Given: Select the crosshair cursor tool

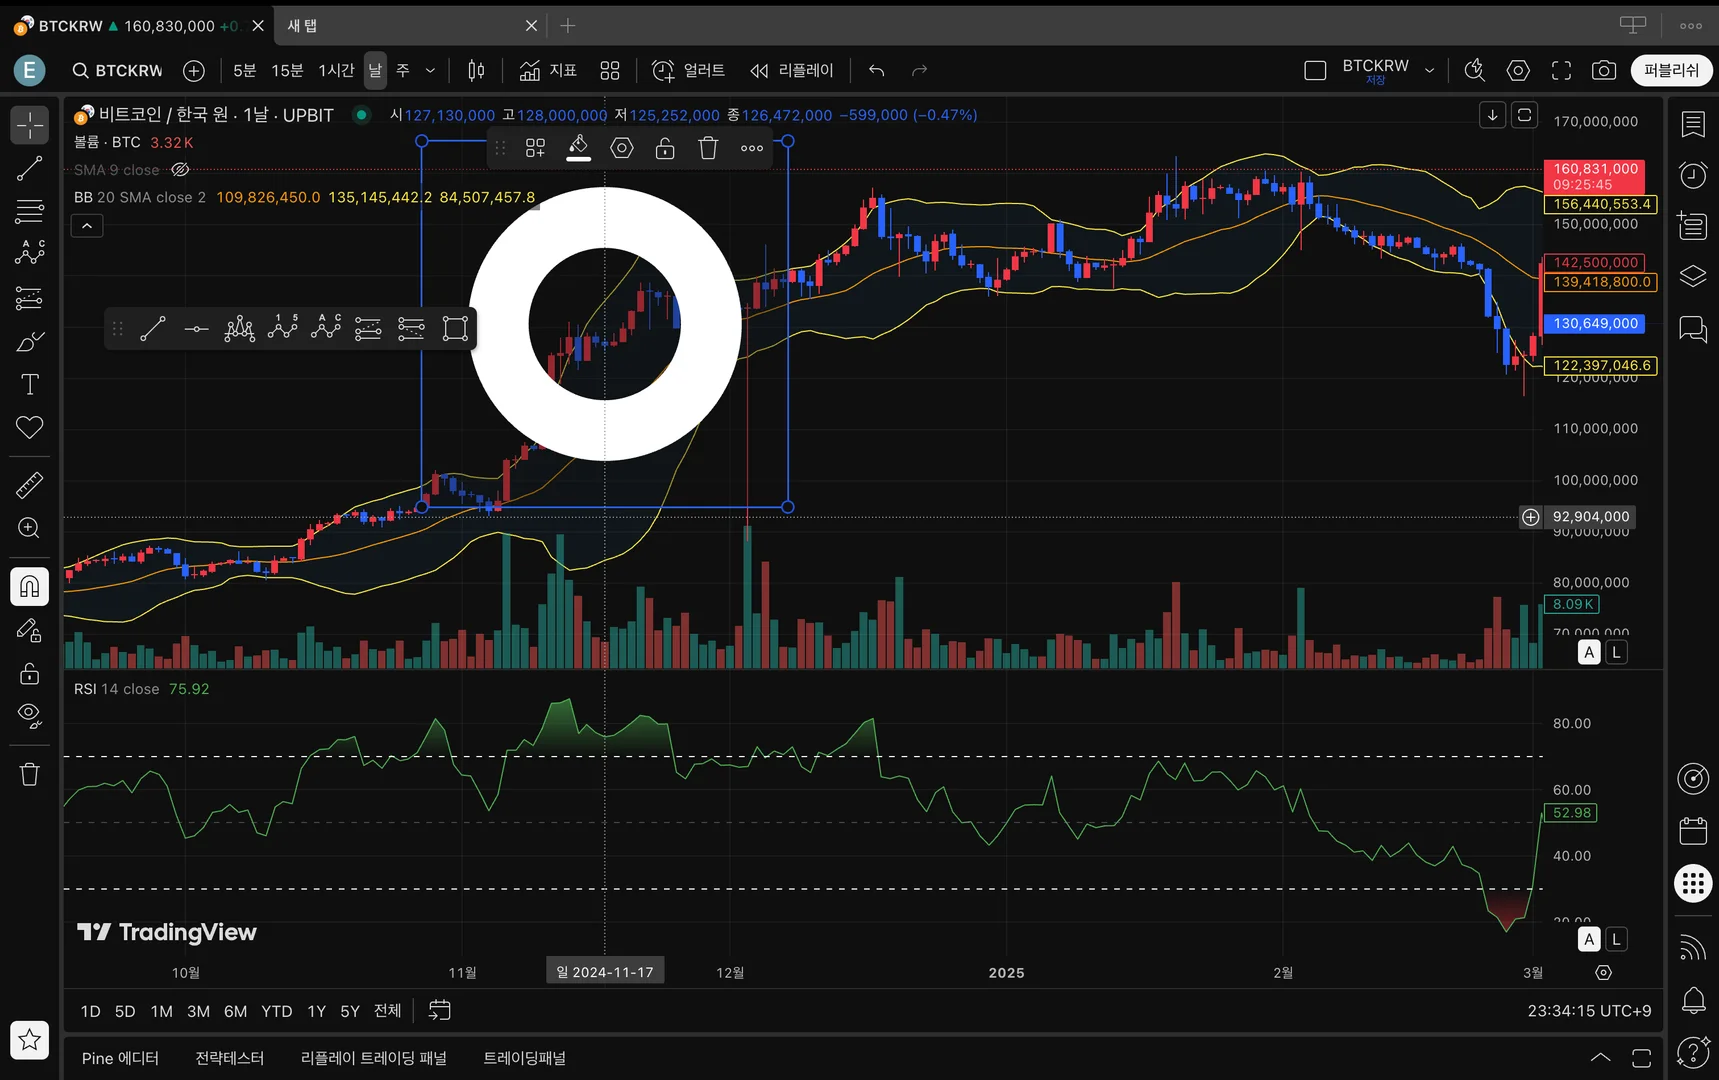Looking at the screenshot, I should coord(30,125).
